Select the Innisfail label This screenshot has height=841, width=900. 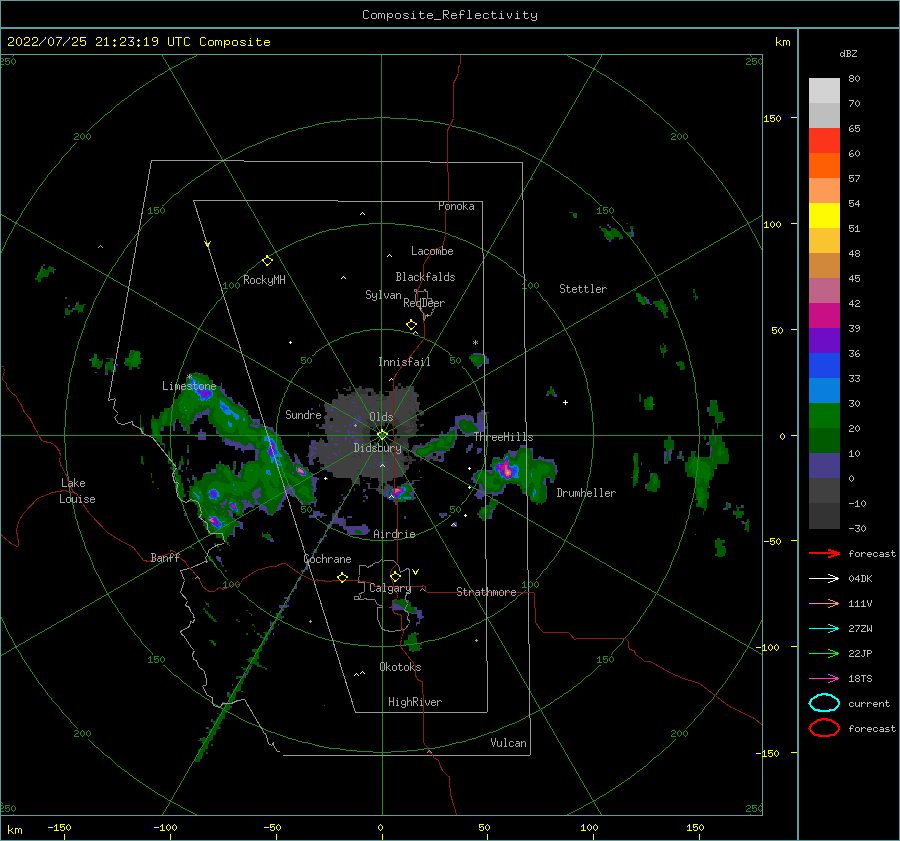pyautogui.click(x=404, y=362)
